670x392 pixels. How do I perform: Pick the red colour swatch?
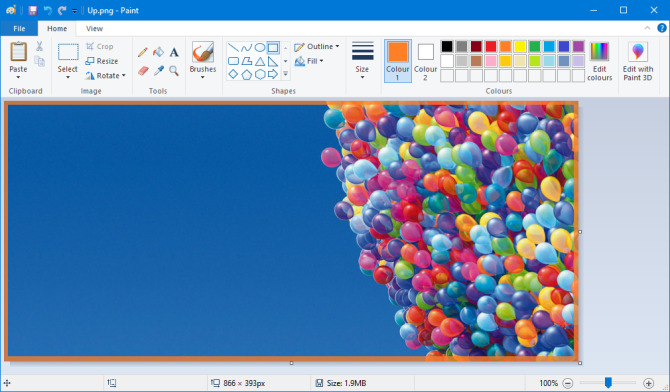491,46
